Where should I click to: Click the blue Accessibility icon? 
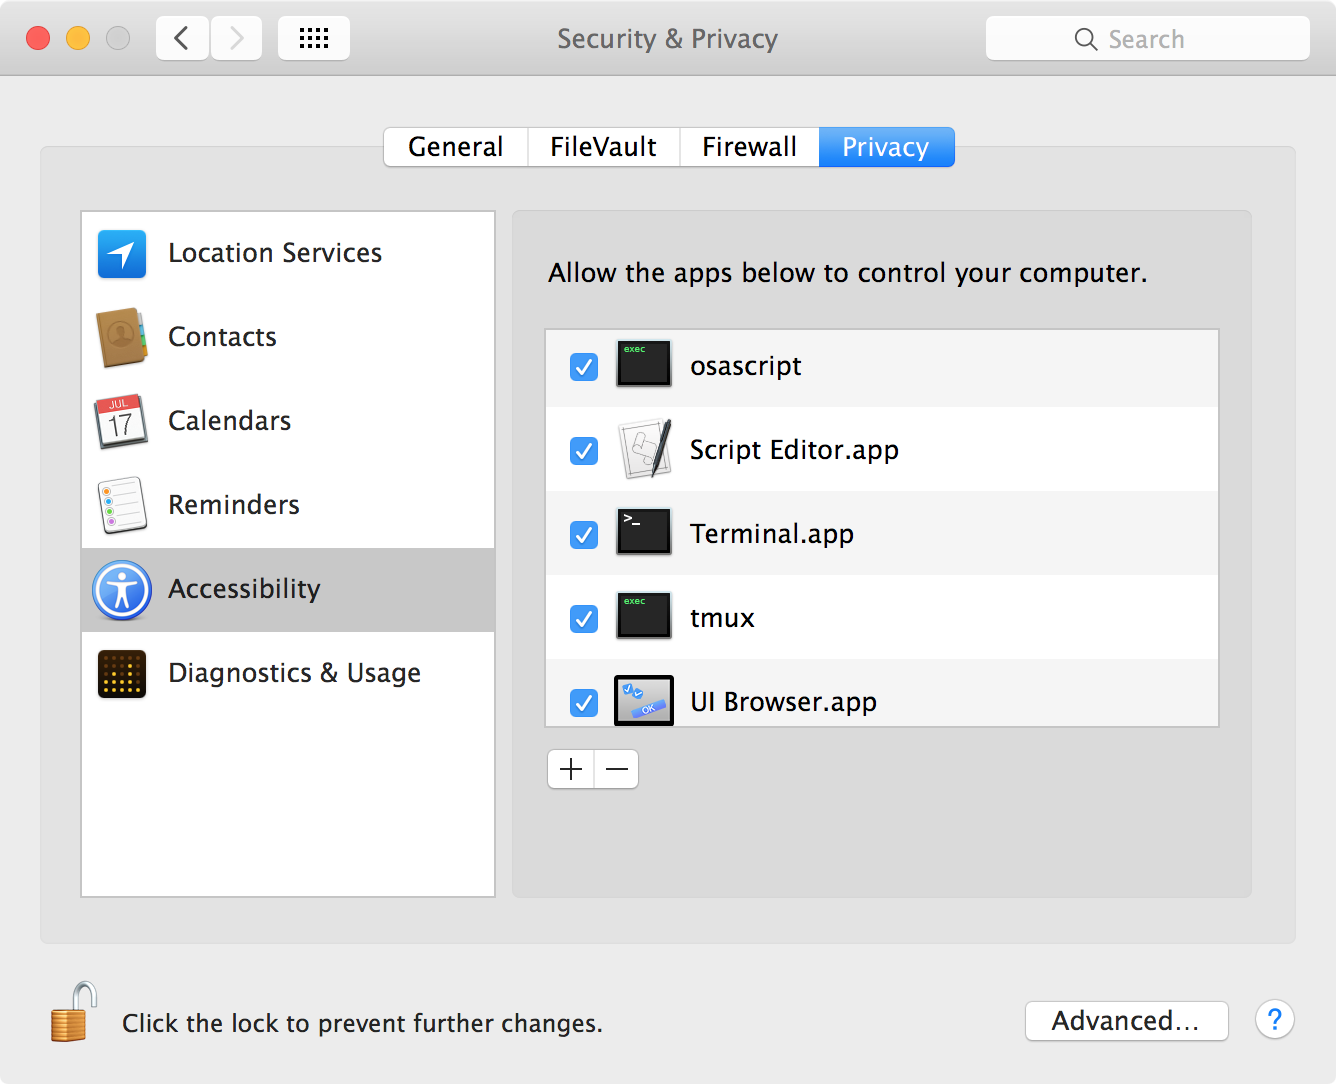[x=122, y=590]
